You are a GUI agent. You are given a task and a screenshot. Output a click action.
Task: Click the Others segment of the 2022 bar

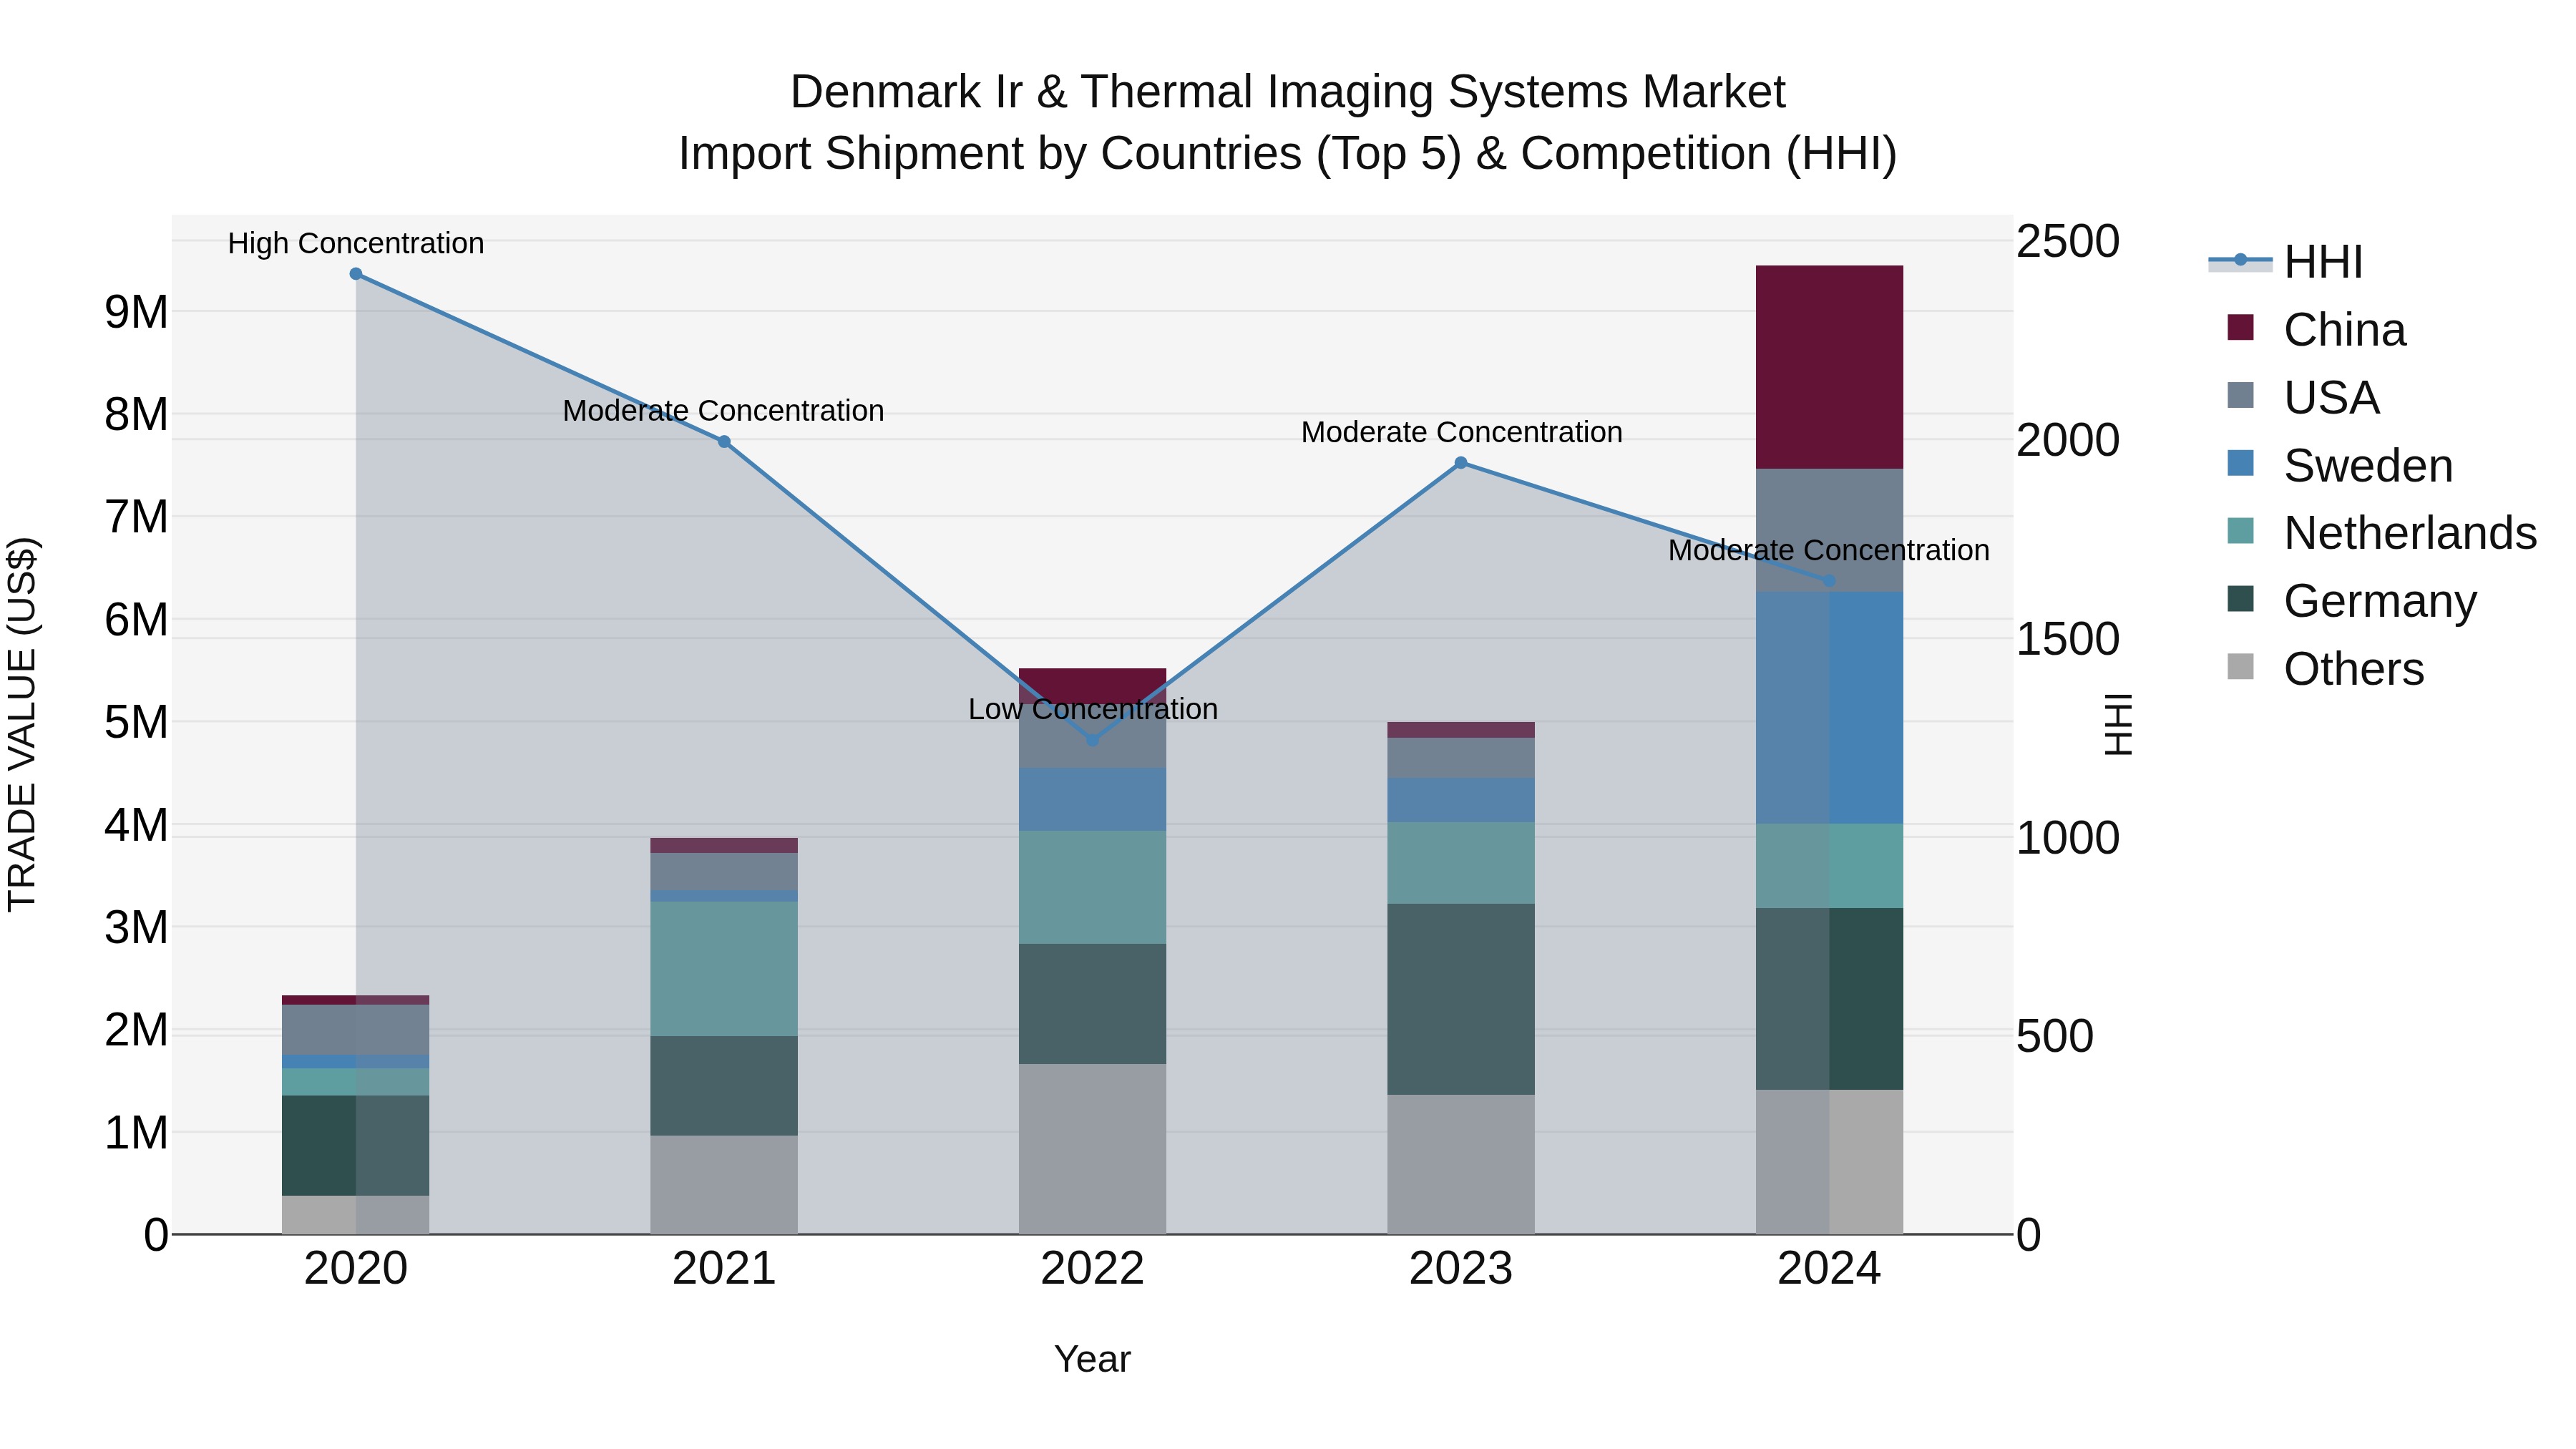click(1092, 1149)
